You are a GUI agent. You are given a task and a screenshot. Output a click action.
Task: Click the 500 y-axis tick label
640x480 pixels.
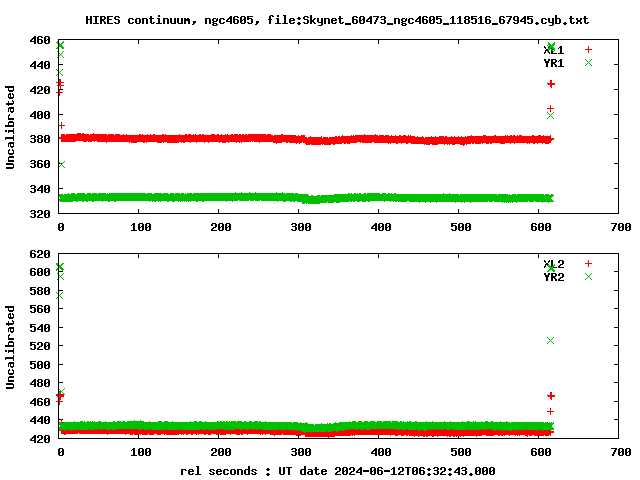[40, 364]
